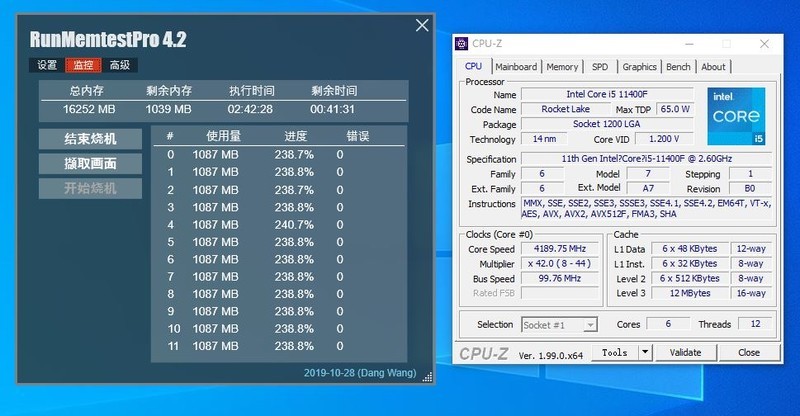800x416 pixels.
Task: Click the error count in row 7
Action: [340, 277]
